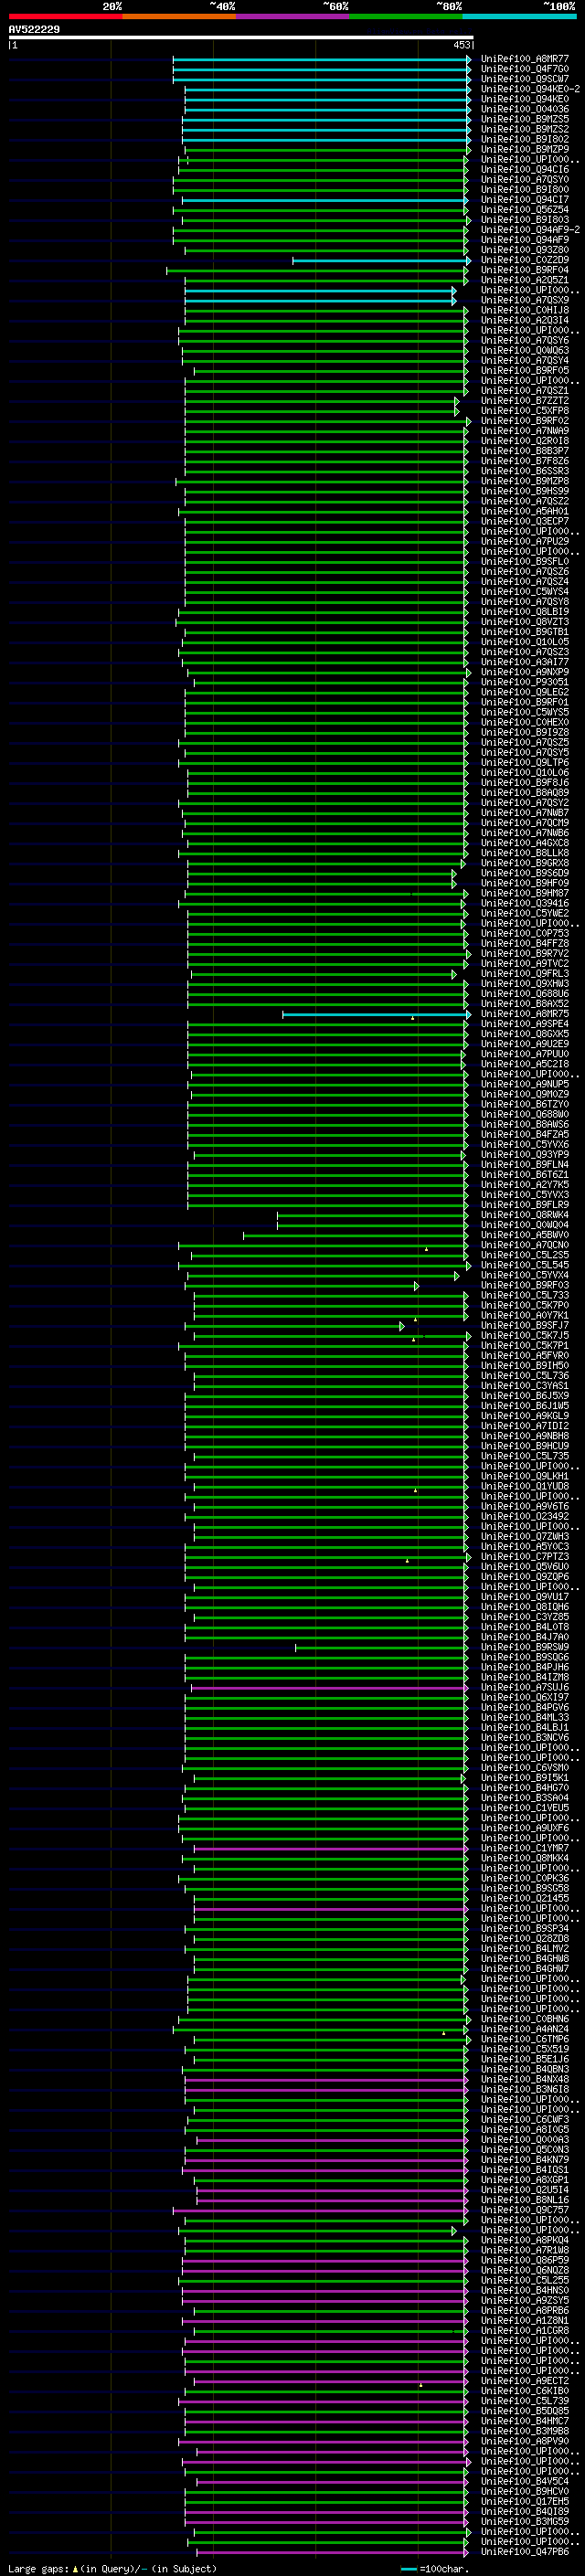Click hit label UniRef100_B4NX48
This screenshot has height=2576, width=585.
tap(525, 2080)
